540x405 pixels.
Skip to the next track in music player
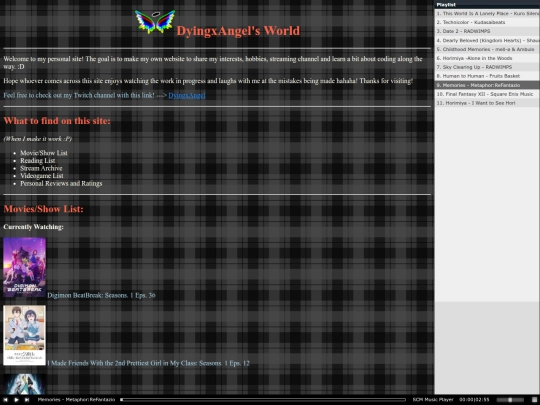[x=27, y=399]
